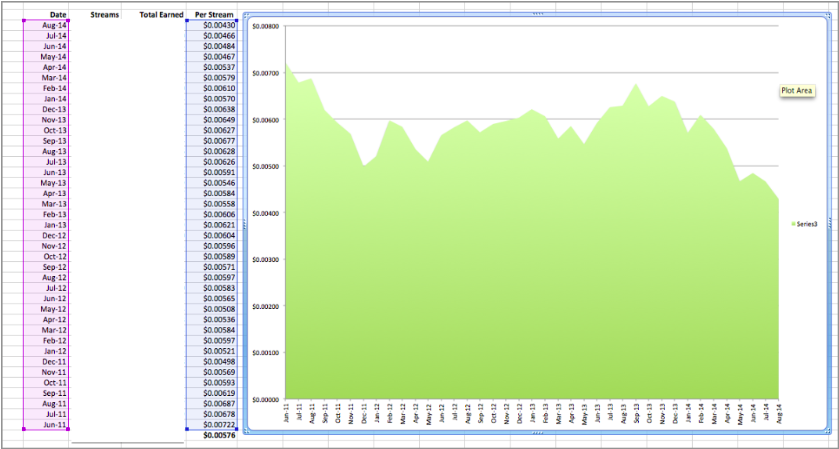839x449 pixels.
Task: Click the chart's bottom-center resize handle
Action: [537, 434]
